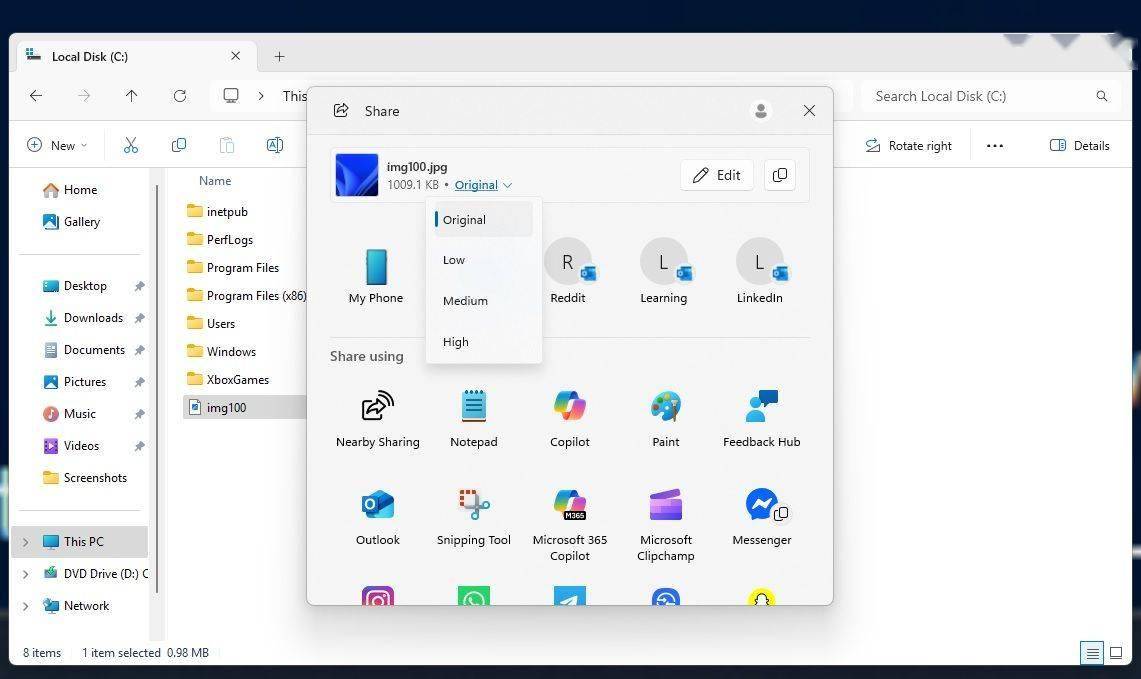Expand the address bar path chevron
The image size is (1141, 679).
[x=261, y=96]
